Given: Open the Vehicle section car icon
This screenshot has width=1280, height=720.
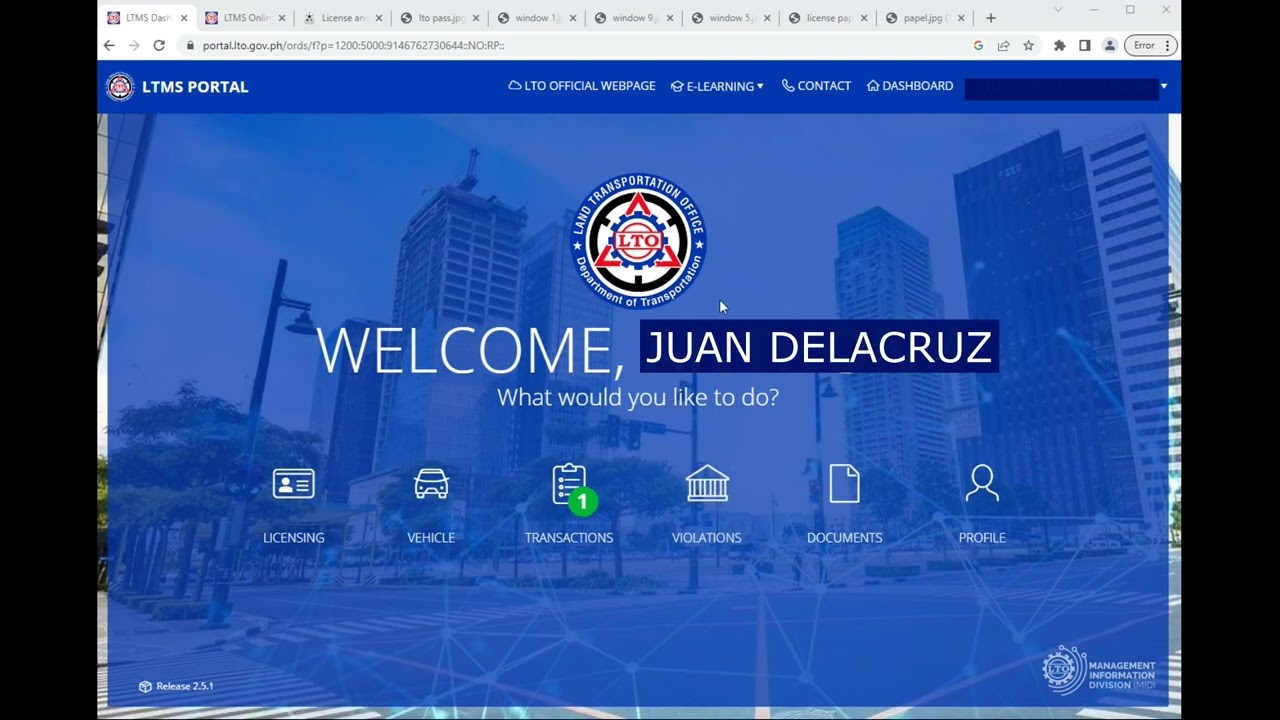Looking at the screenshot, I should [x=431, y=484].
